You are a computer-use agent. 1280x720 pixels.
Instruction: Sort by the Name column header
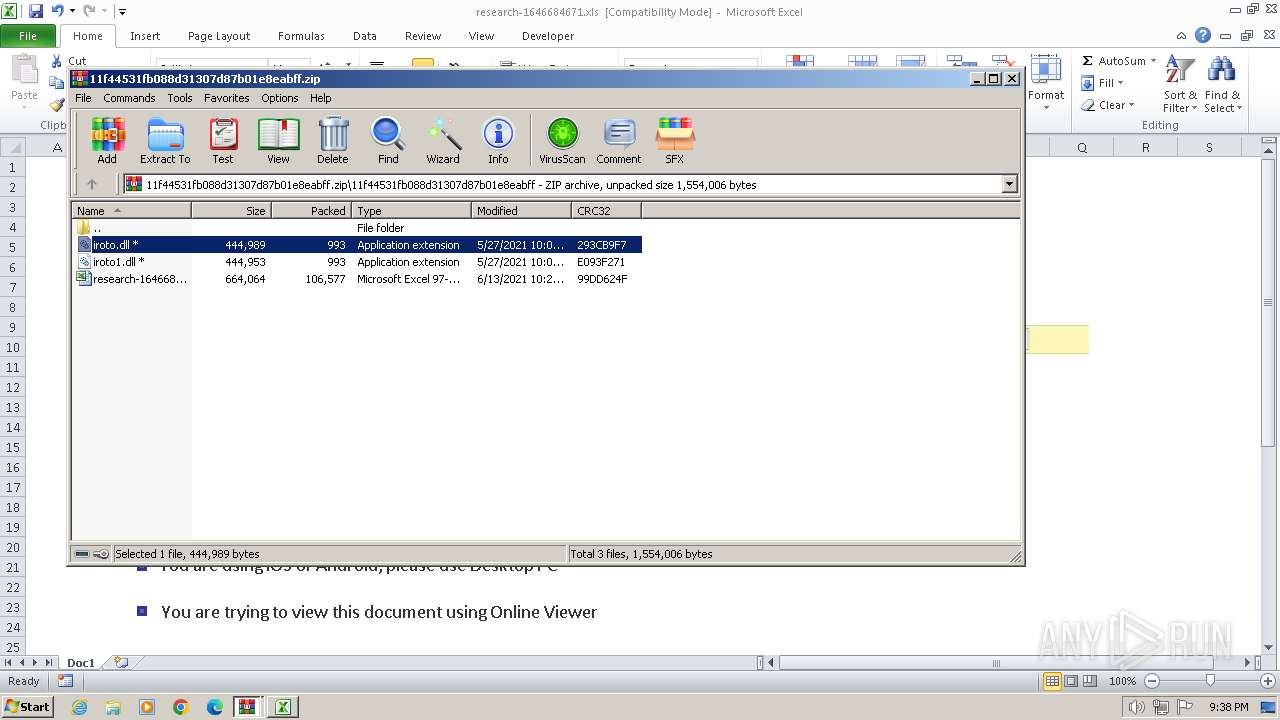[132, 211]
